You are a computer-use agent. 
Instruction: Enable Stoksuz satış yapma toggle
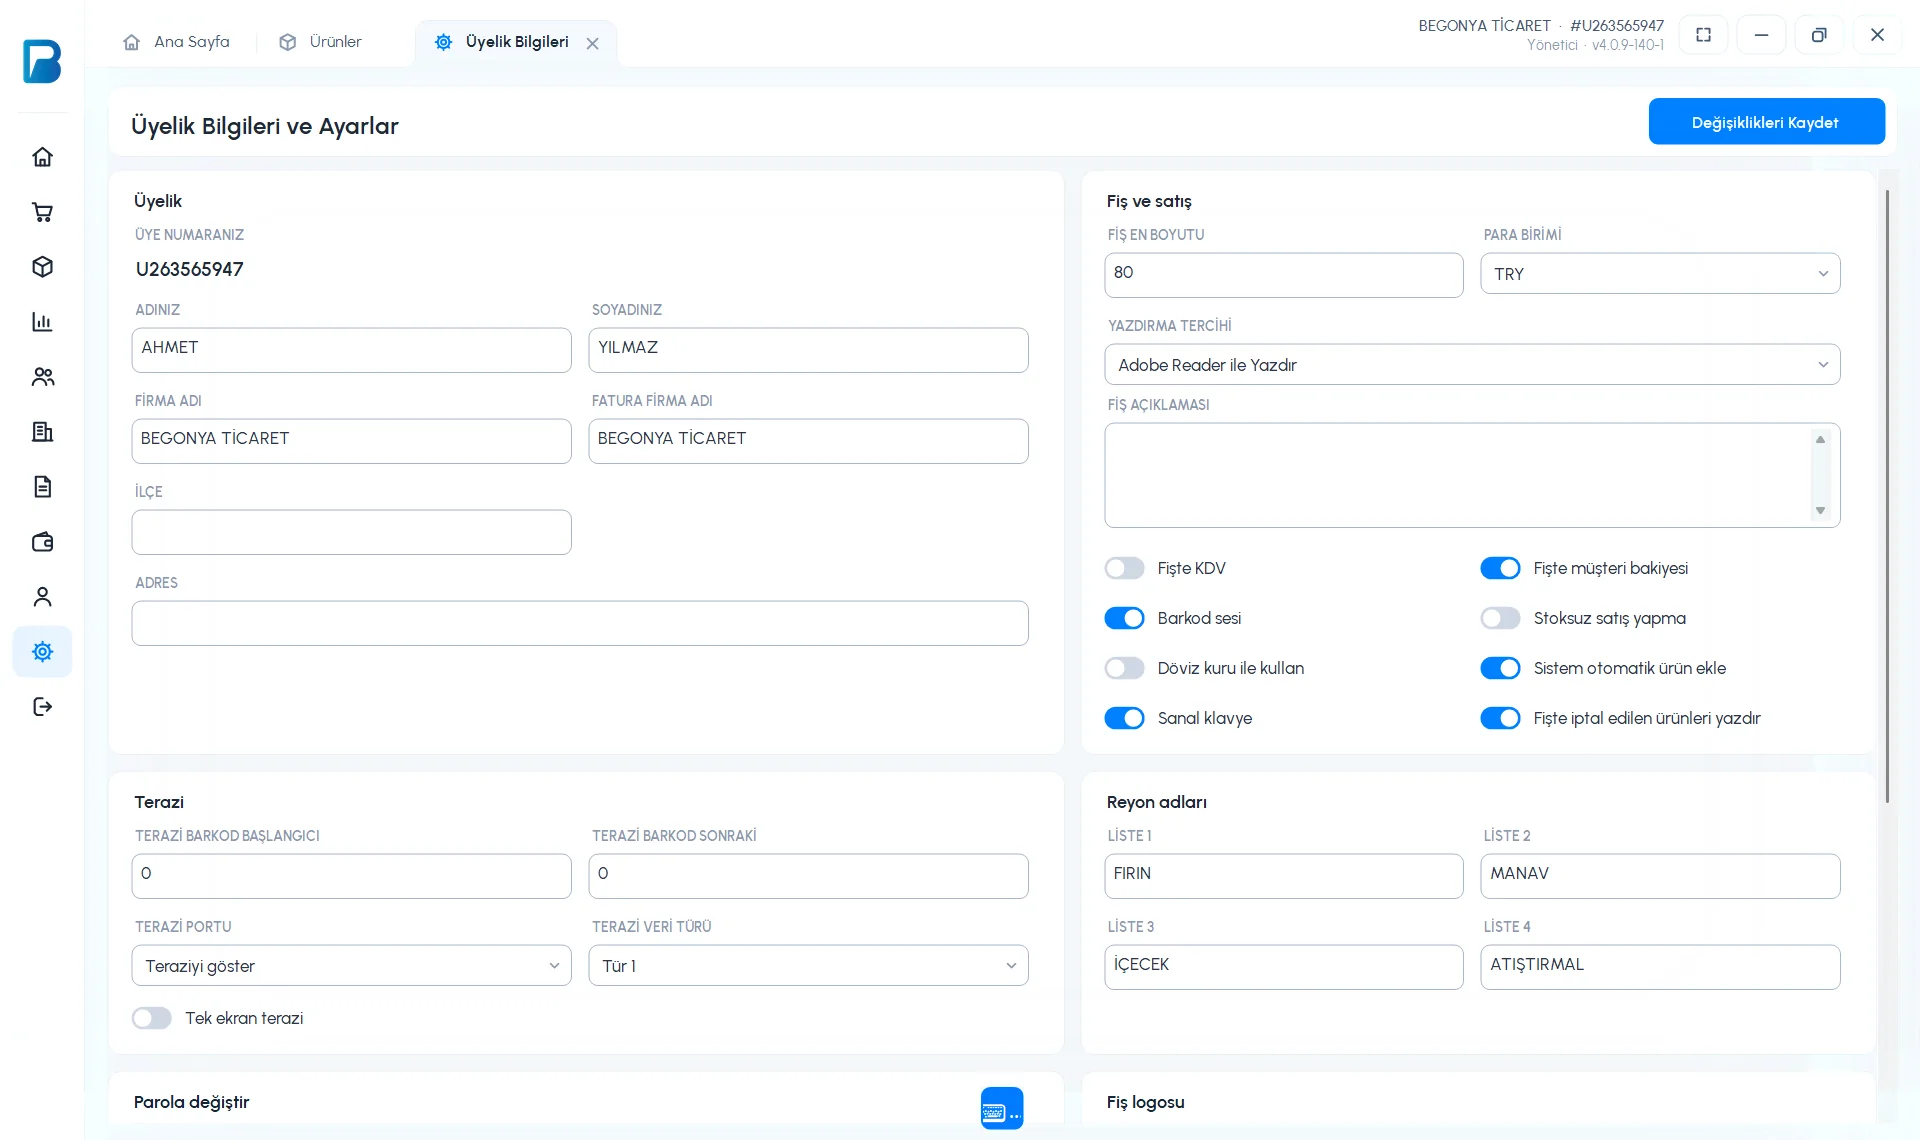pos(1500,618)
